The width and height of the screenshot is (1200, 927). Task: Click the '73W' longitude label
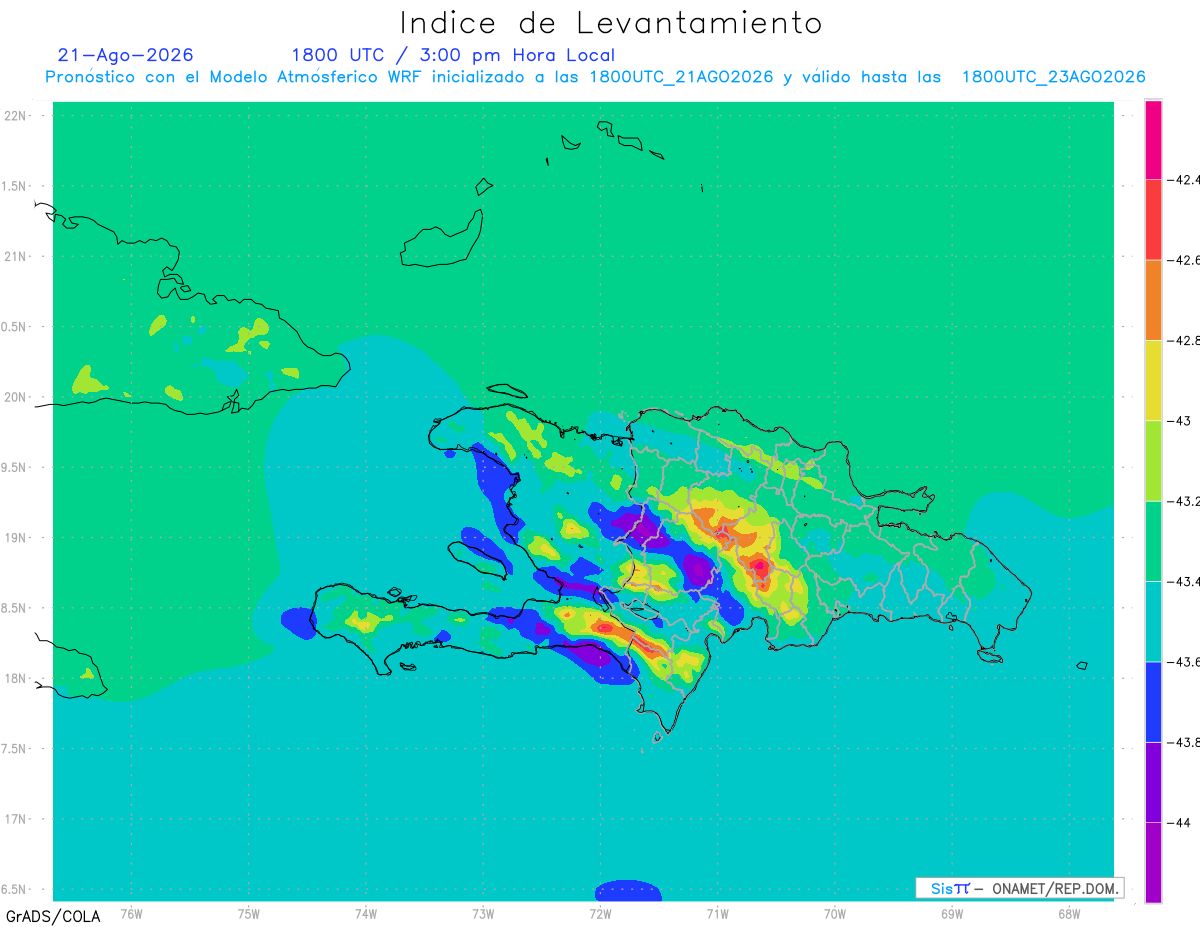483,912
